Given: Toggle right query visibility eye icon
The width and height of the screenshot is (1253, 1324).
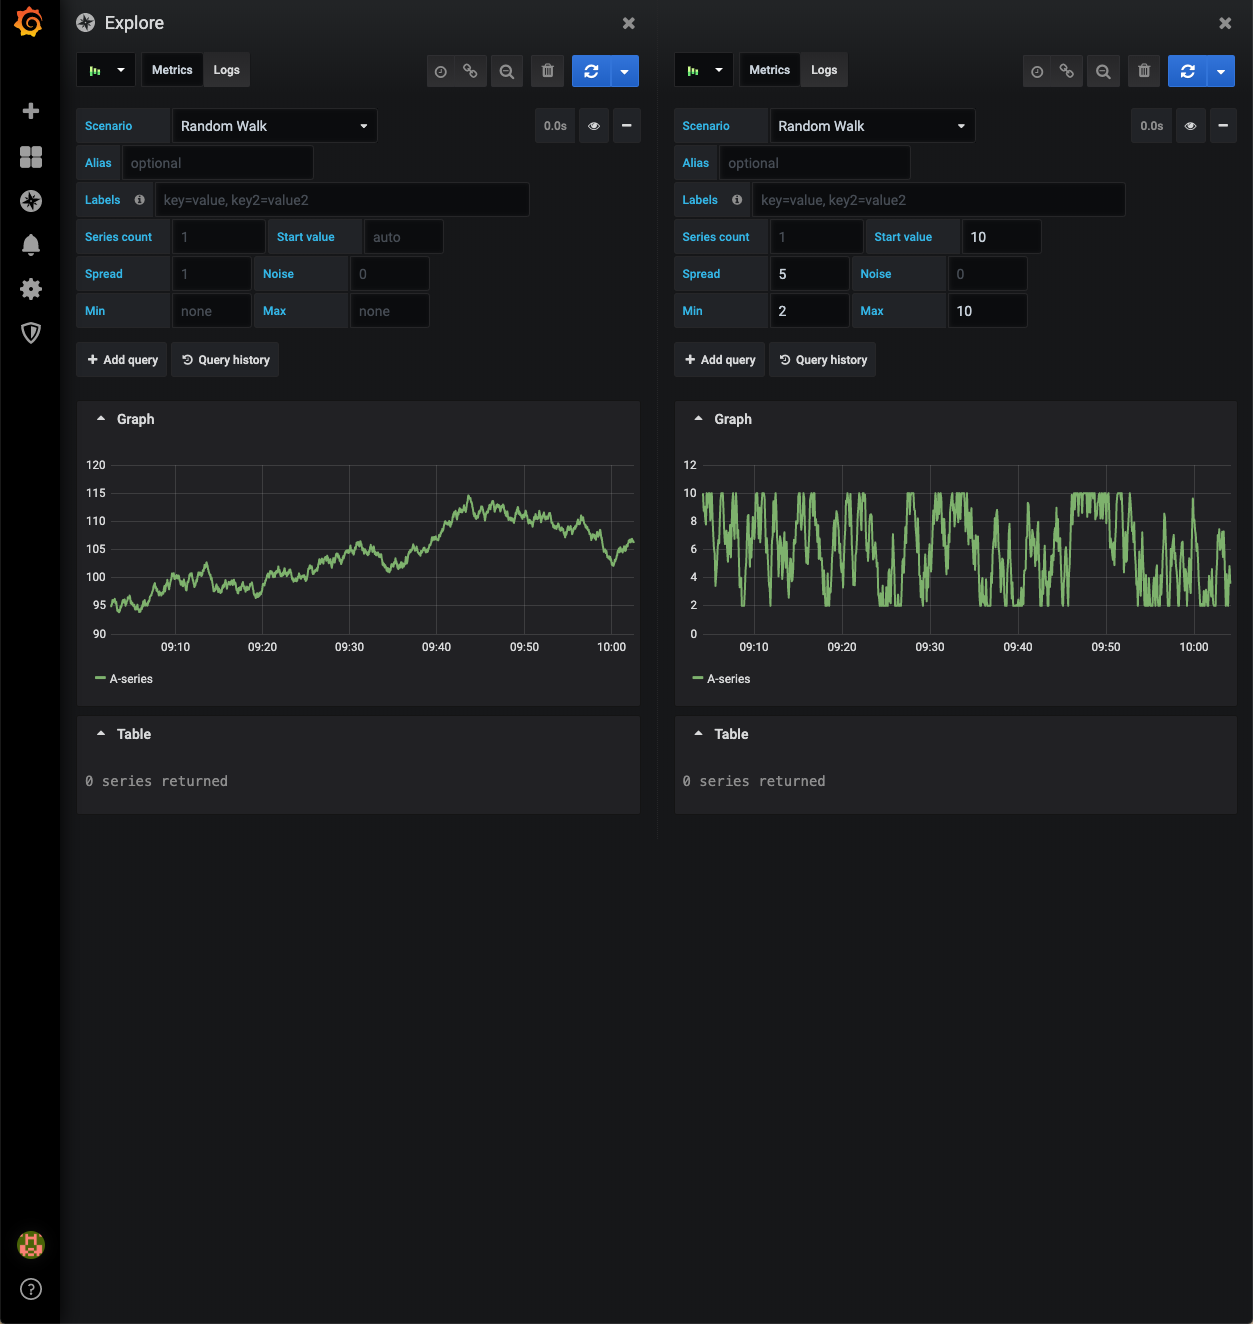Looking at the screenshot, I should (1190, 126).
